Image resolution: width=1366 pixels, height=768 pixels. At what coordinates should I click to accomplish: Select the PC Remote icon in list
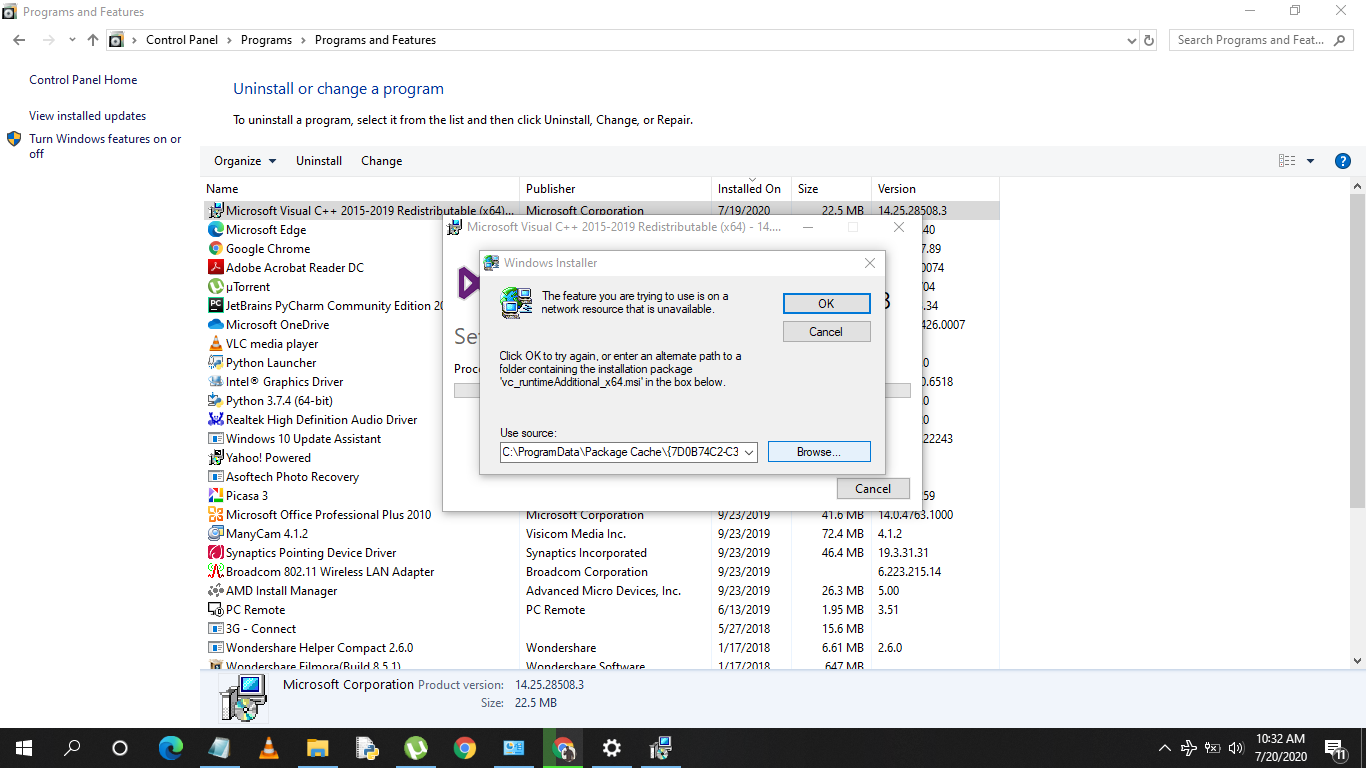click(x=215, y=610)
